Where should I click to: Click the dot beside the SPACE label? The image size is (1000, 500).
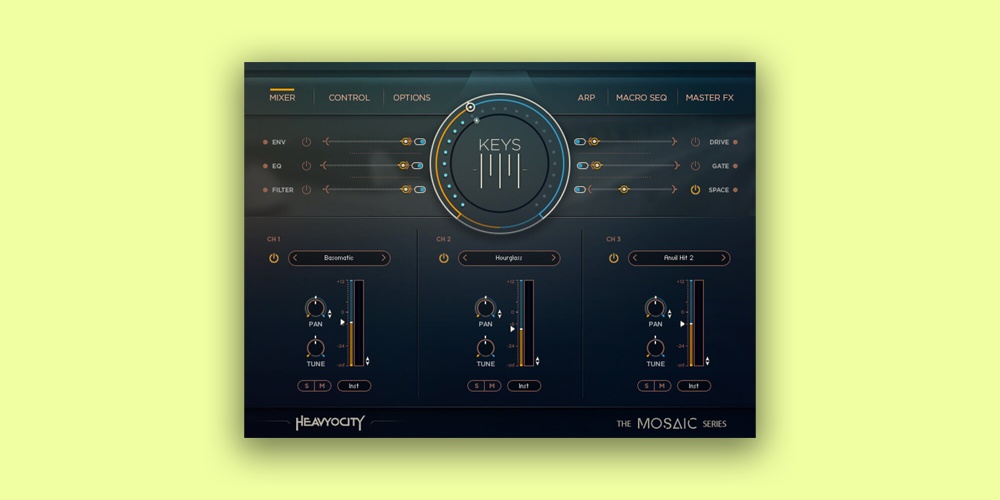click(x=735, y=189)
